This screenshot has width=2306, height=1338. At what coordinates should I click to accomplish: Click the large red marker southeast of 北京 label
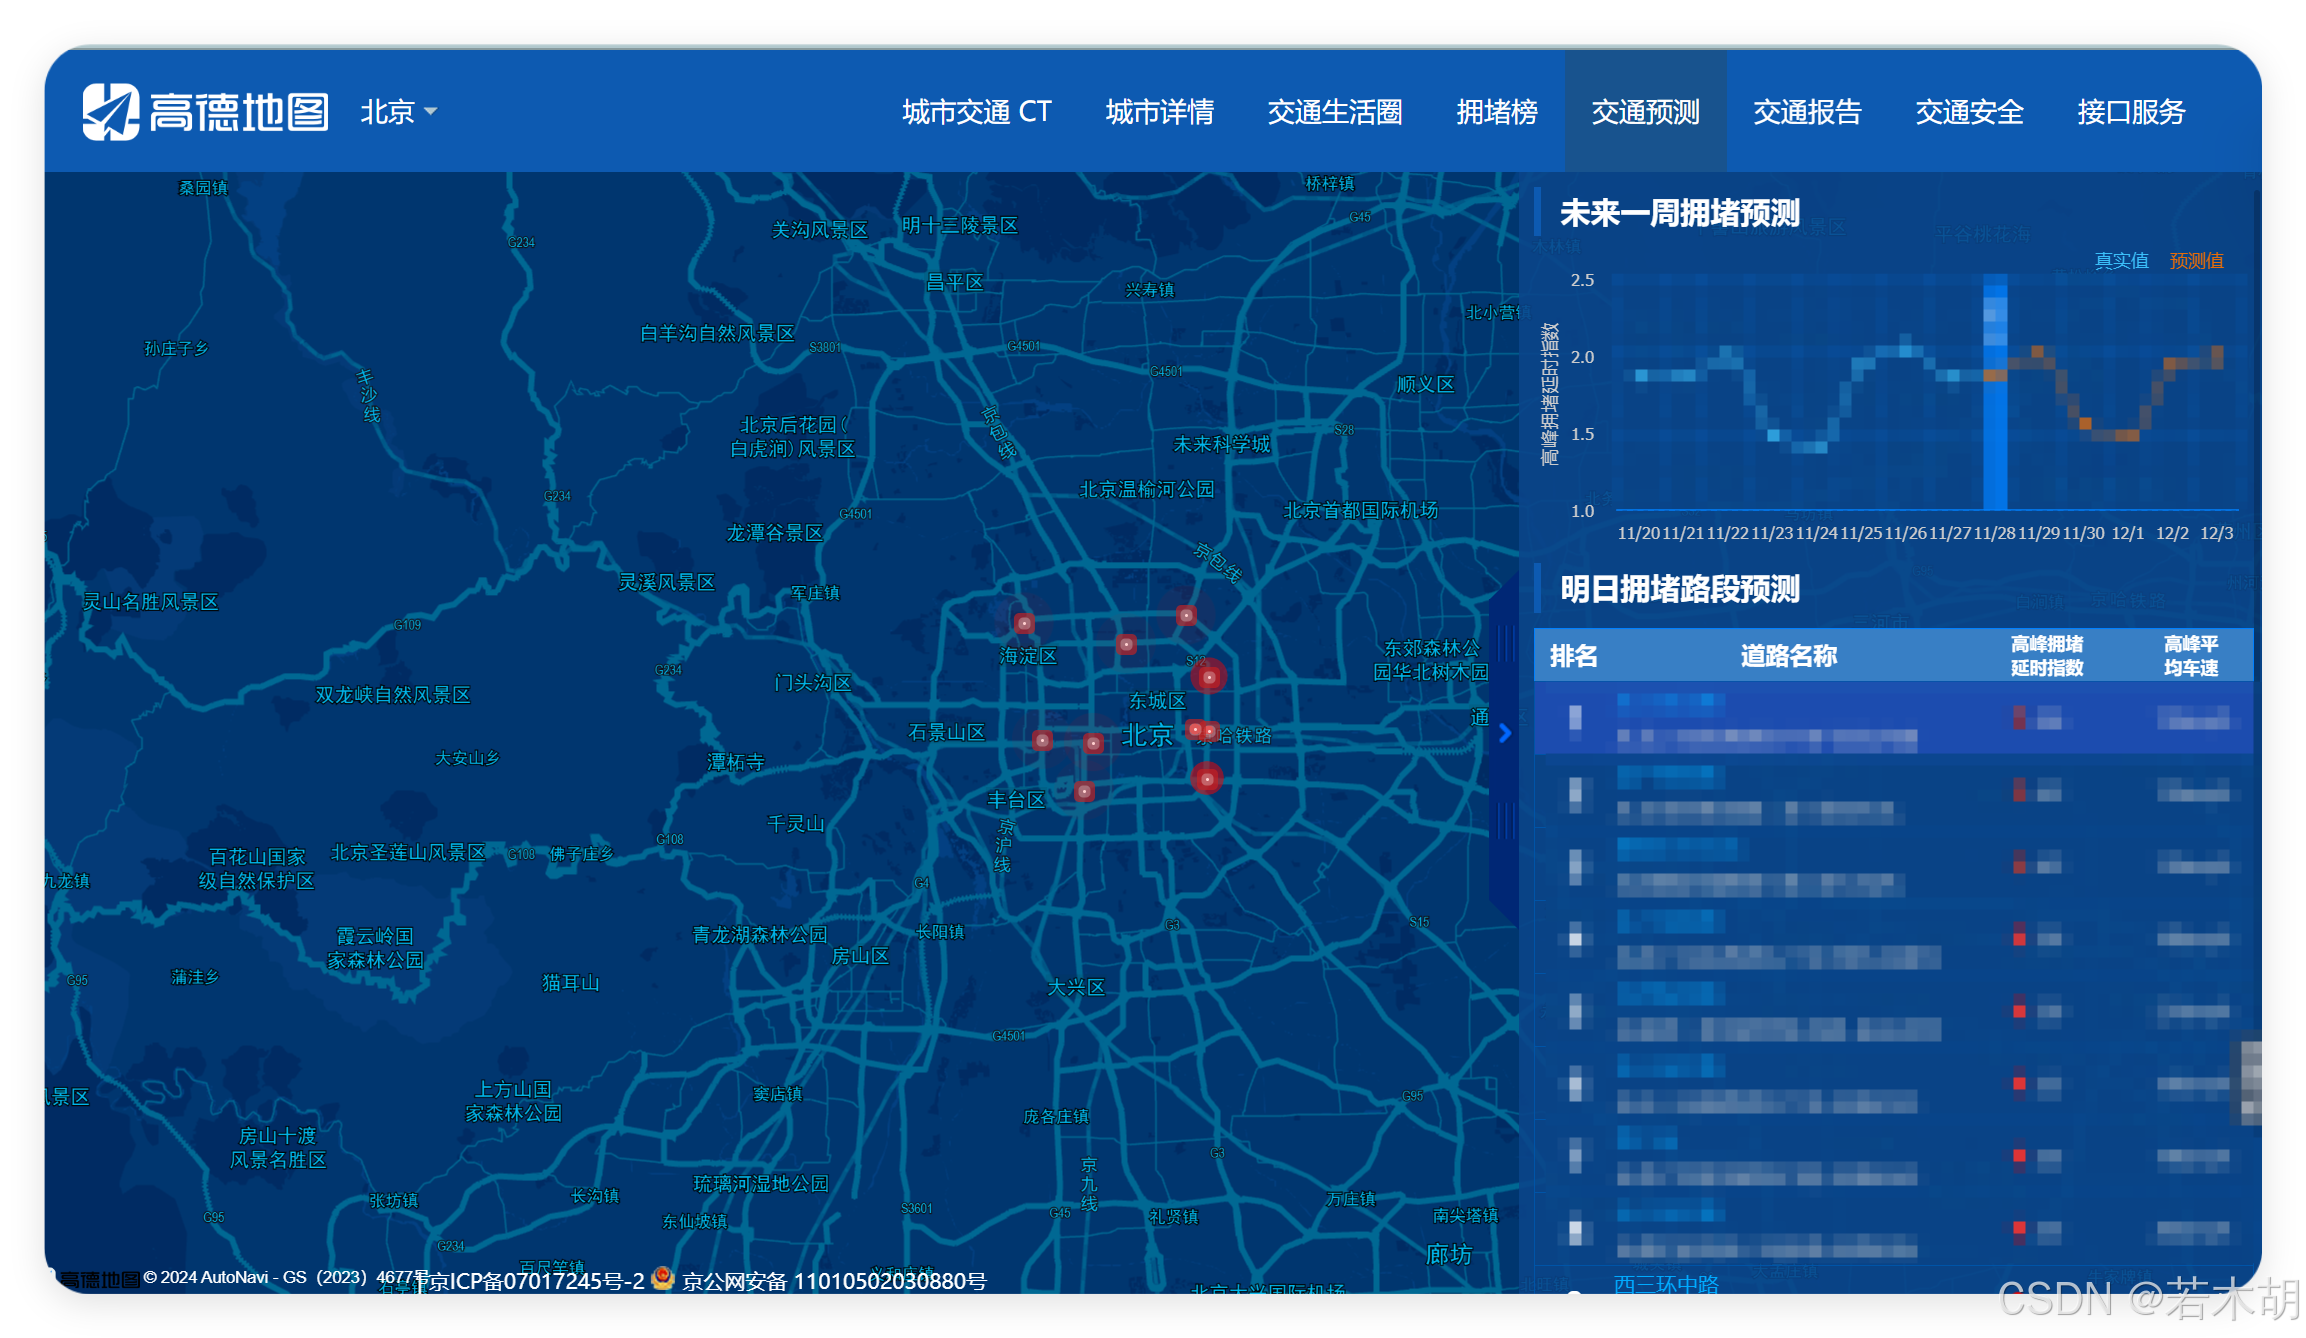tap(1207, 778)
